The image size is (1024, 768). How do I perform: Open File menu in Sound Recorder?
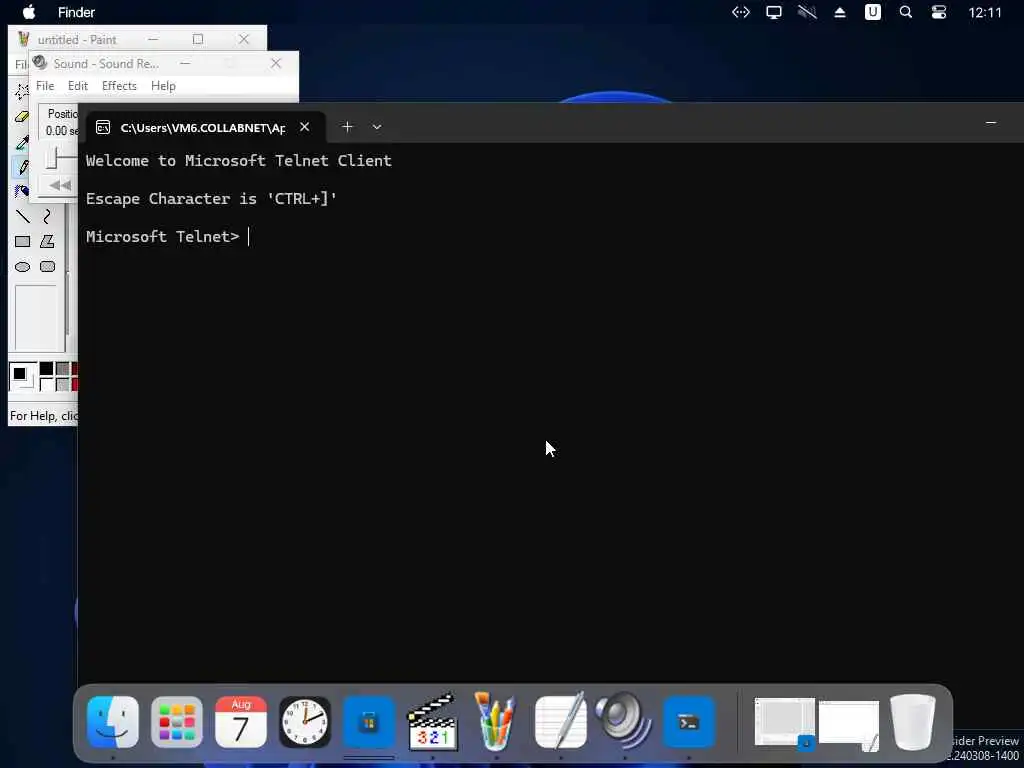point(45,86)
